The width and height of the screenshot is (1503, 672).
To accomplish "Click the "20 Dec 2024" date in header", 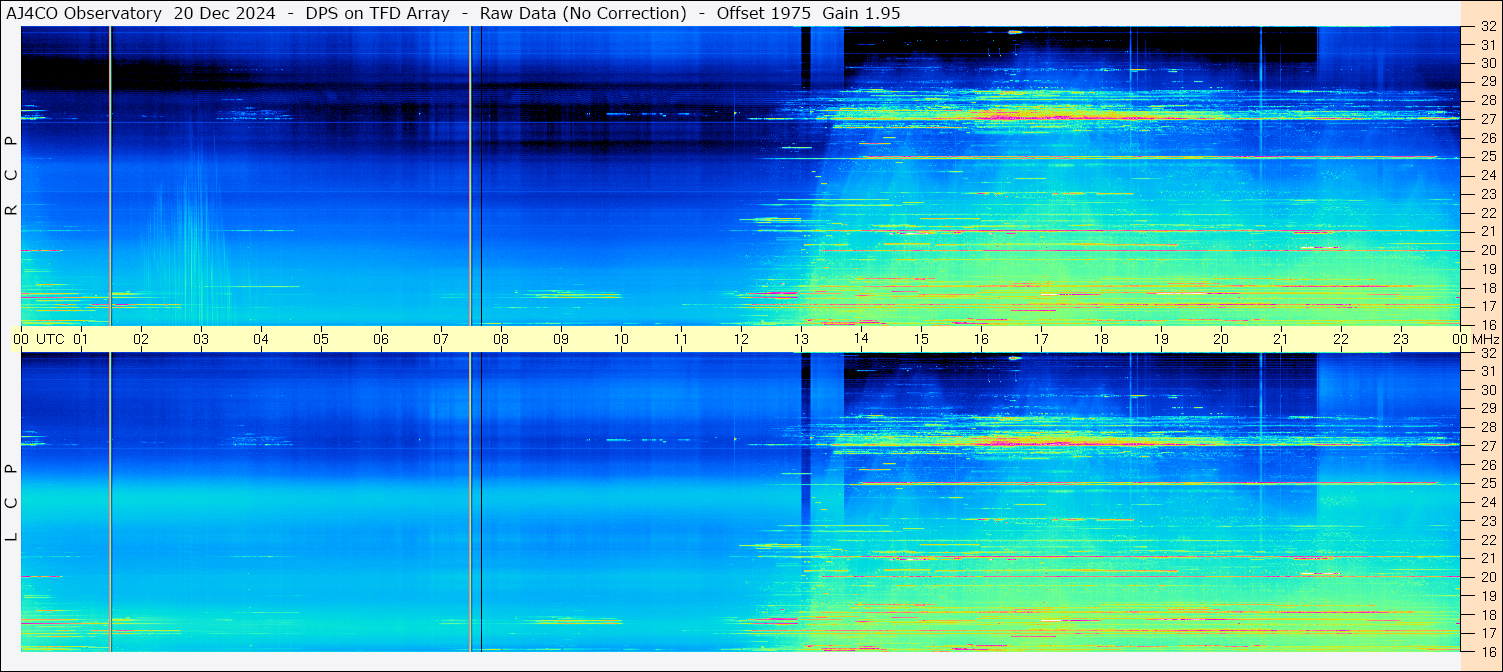I will click(225, 13).
